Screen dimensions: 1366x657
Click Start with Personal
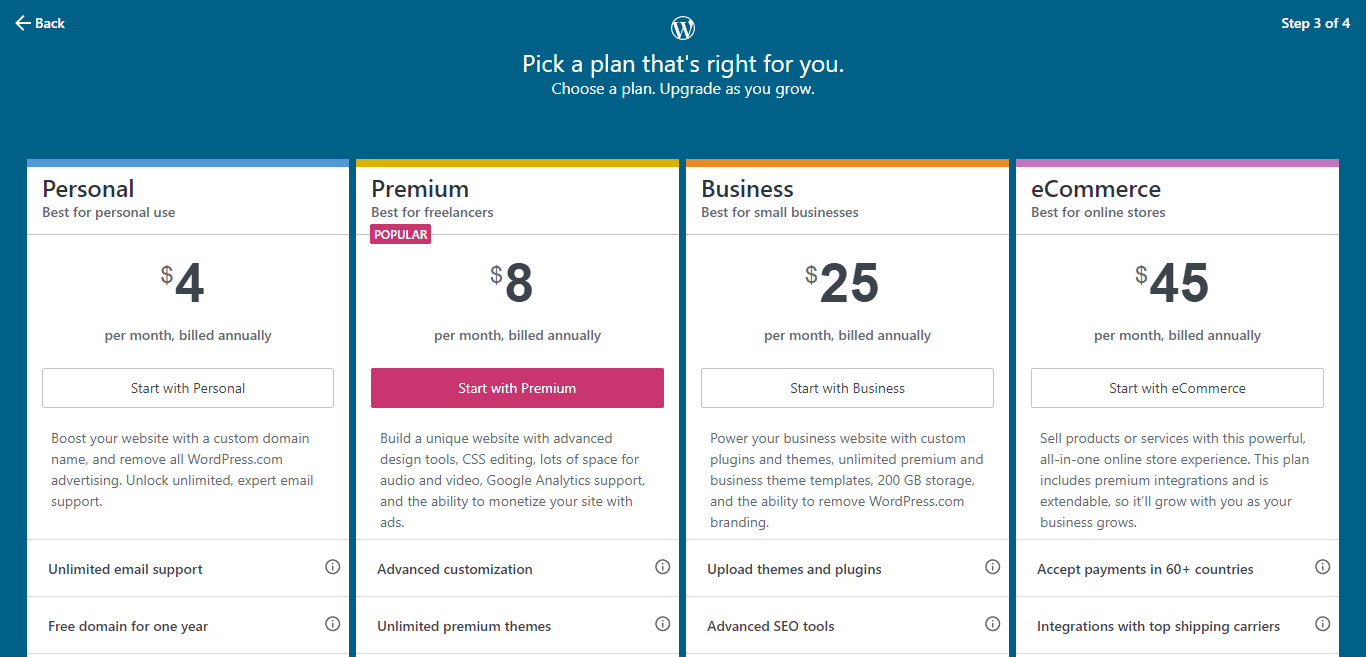187,388
